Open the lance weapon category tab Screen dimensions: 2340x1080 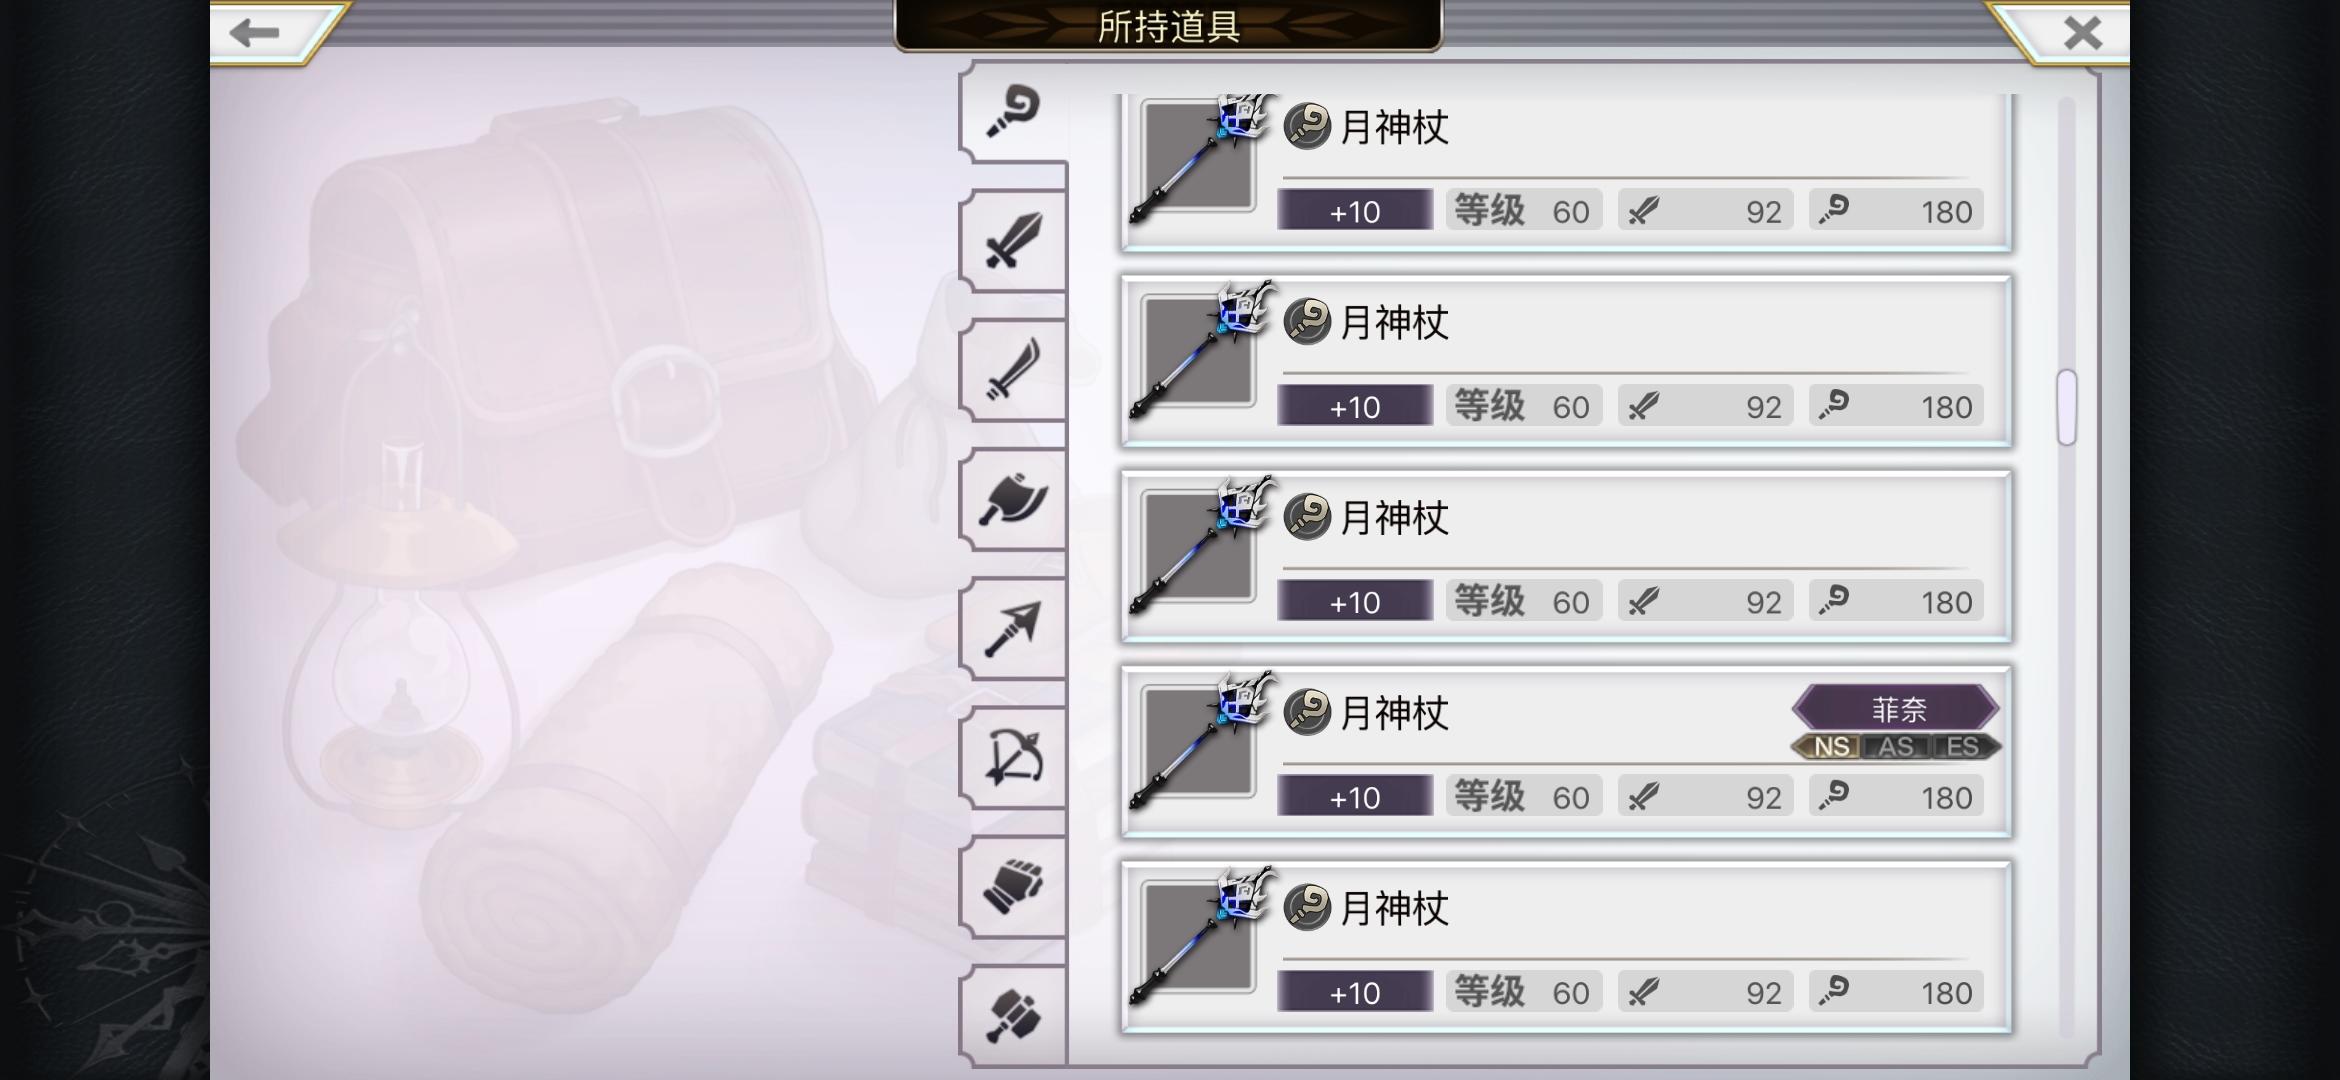[x=1013, y=628]
